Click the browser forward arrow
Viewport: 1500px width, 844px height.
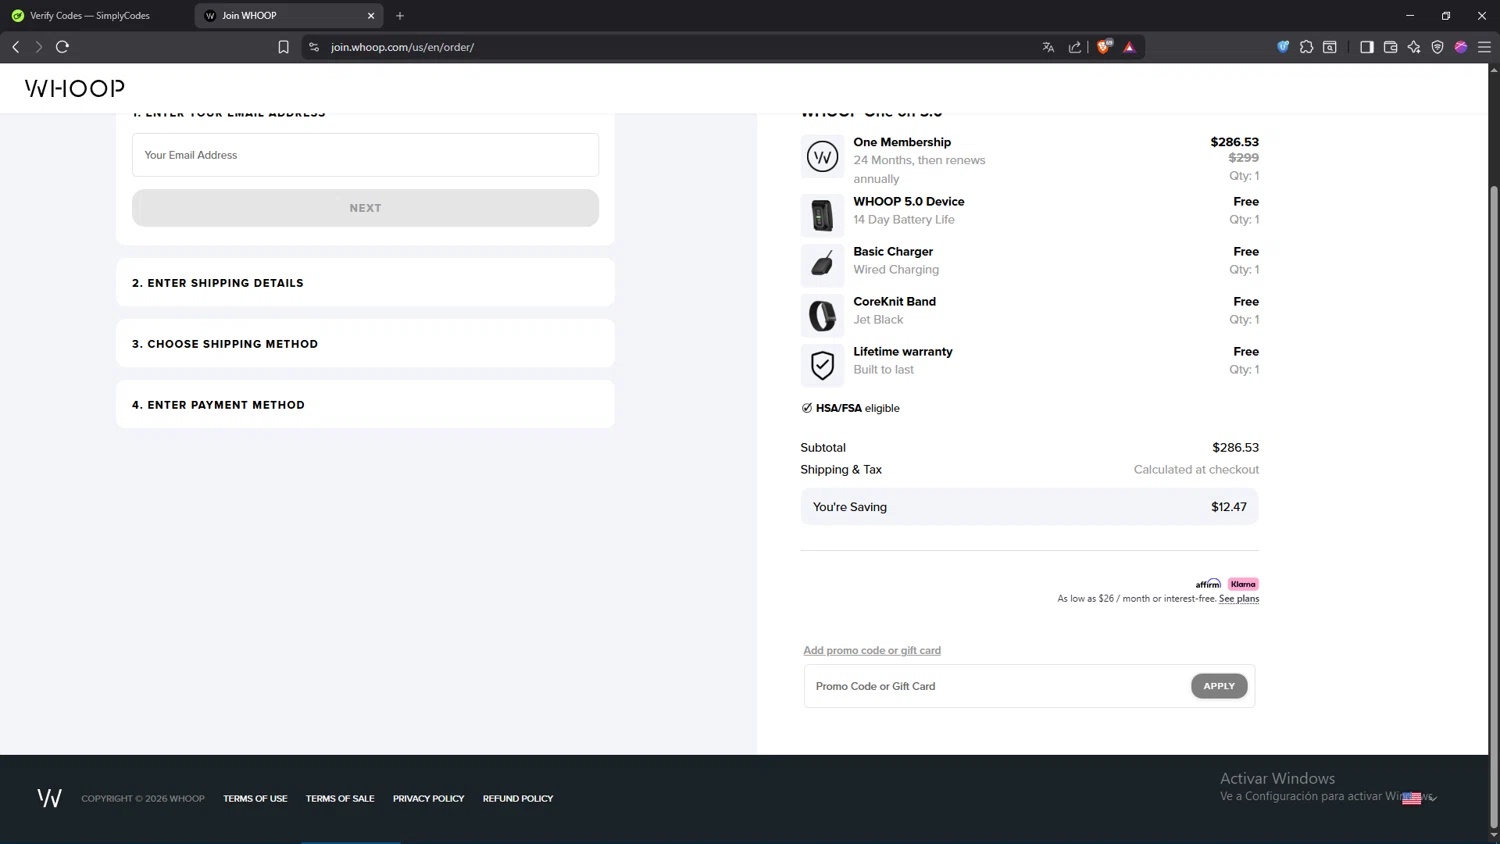coord(39,47)
